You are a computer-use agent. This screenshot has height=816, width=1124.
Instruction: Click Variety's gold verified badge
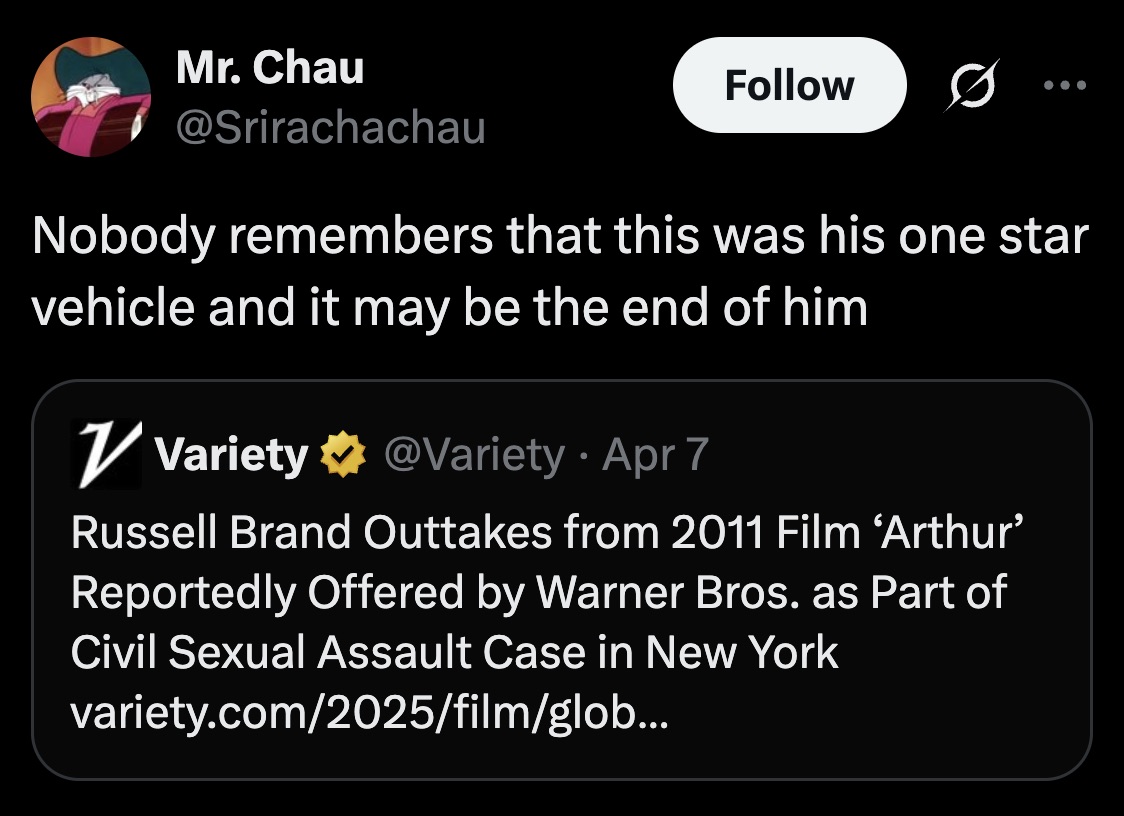click(342, 456)
